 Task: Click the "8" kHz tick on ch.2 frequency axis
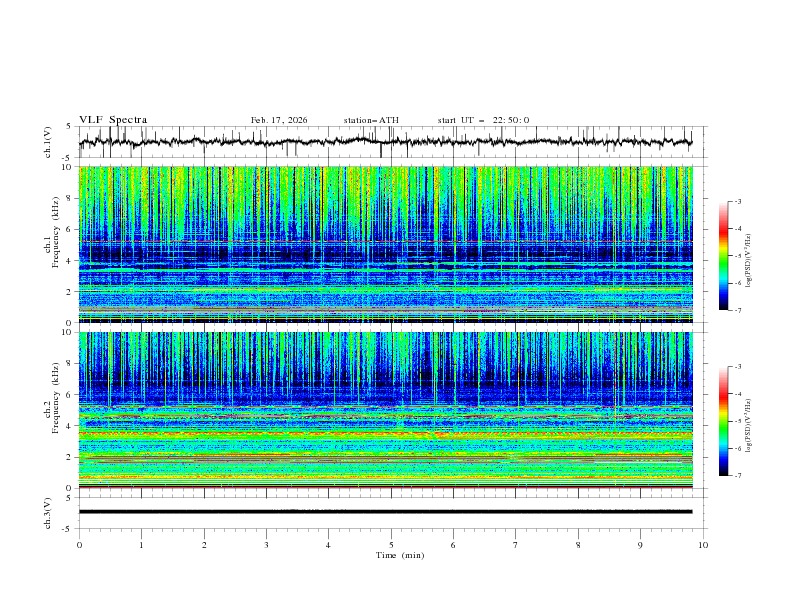coord(71,364)
